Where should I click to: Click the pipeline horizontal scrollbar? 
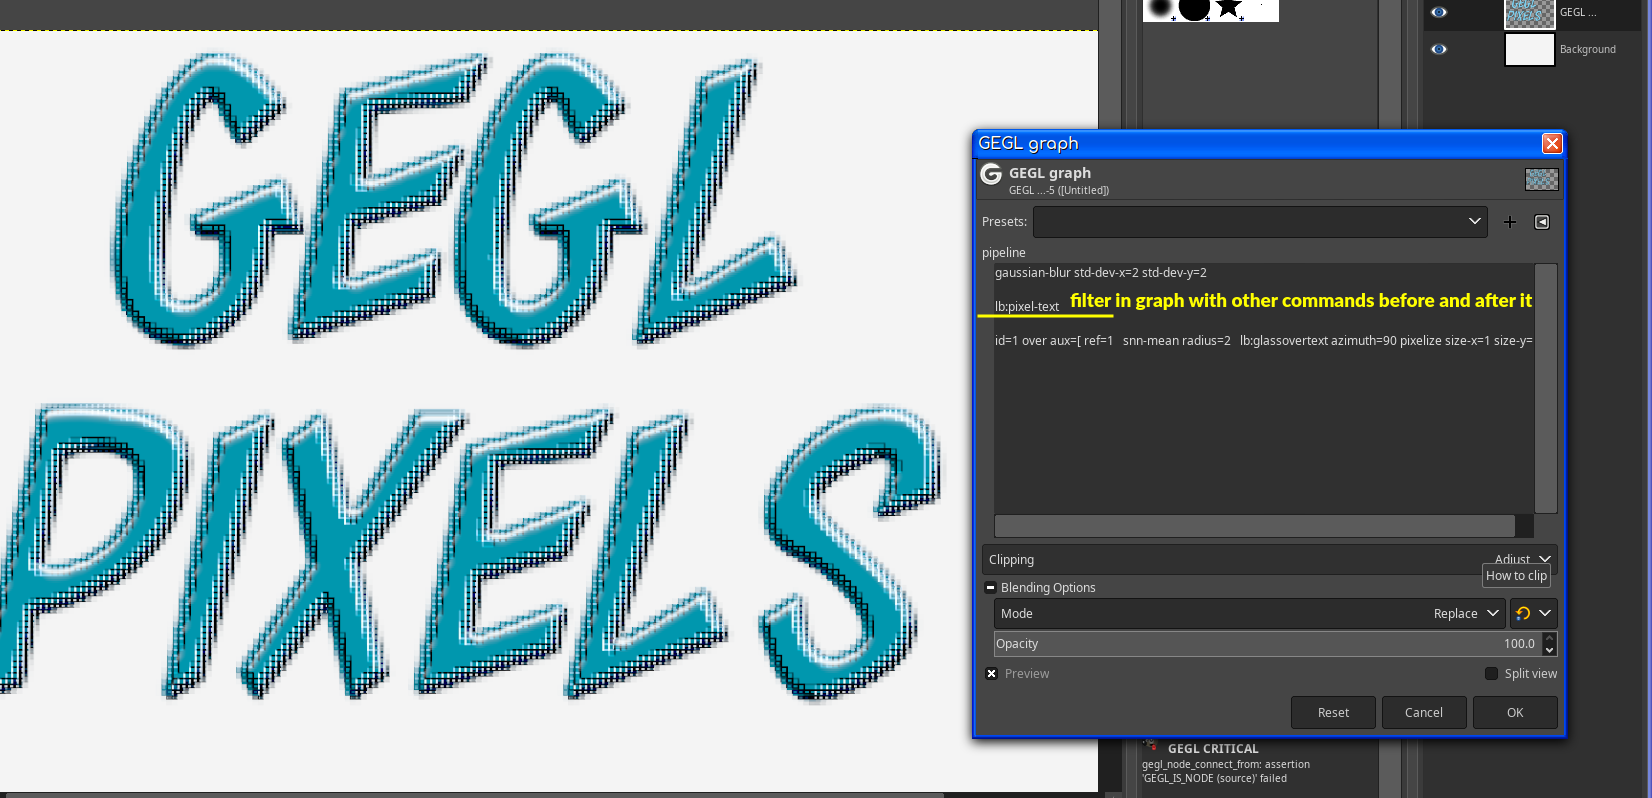(x=1255, y=527)
